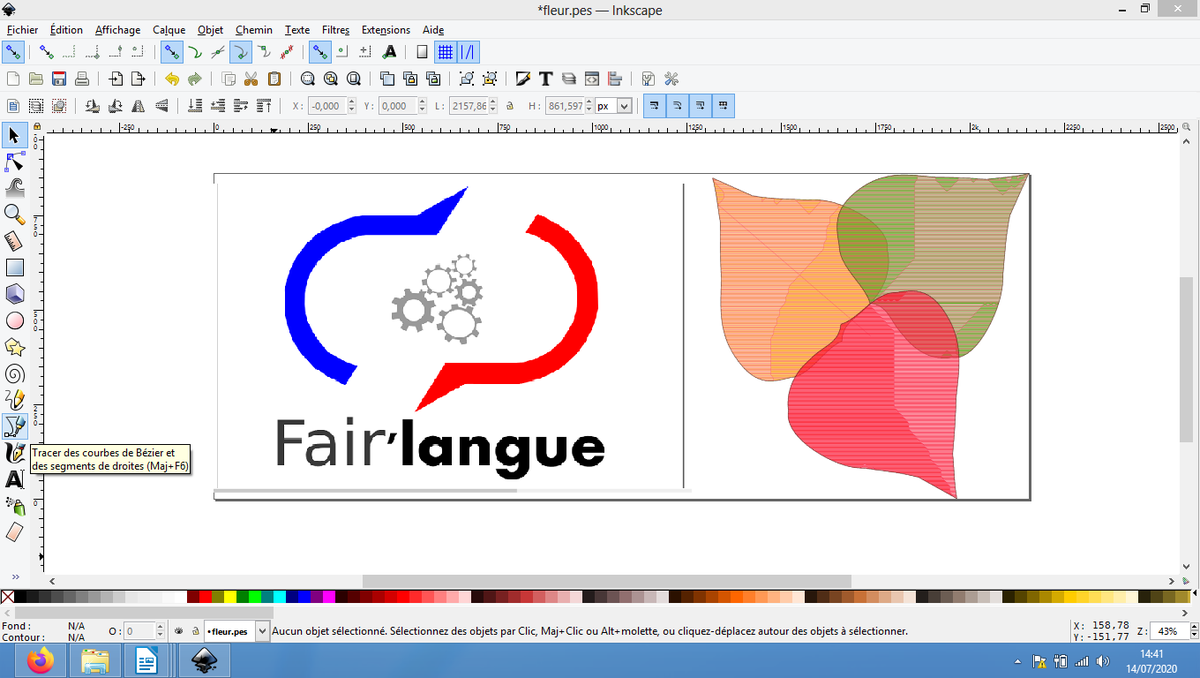Viewport: 1200px width, 678px height.
Task: Open Text and Font dialog icon
Action: 546,79
